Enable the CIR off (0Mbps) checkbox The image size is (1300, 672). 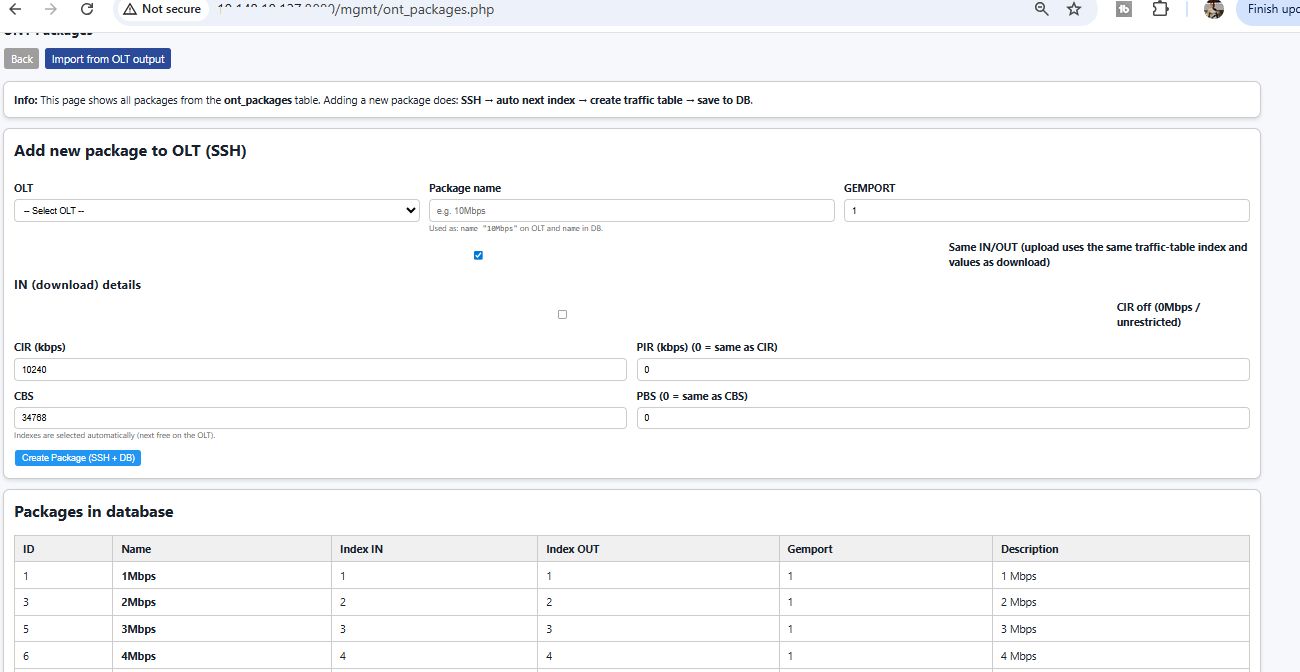562,313
